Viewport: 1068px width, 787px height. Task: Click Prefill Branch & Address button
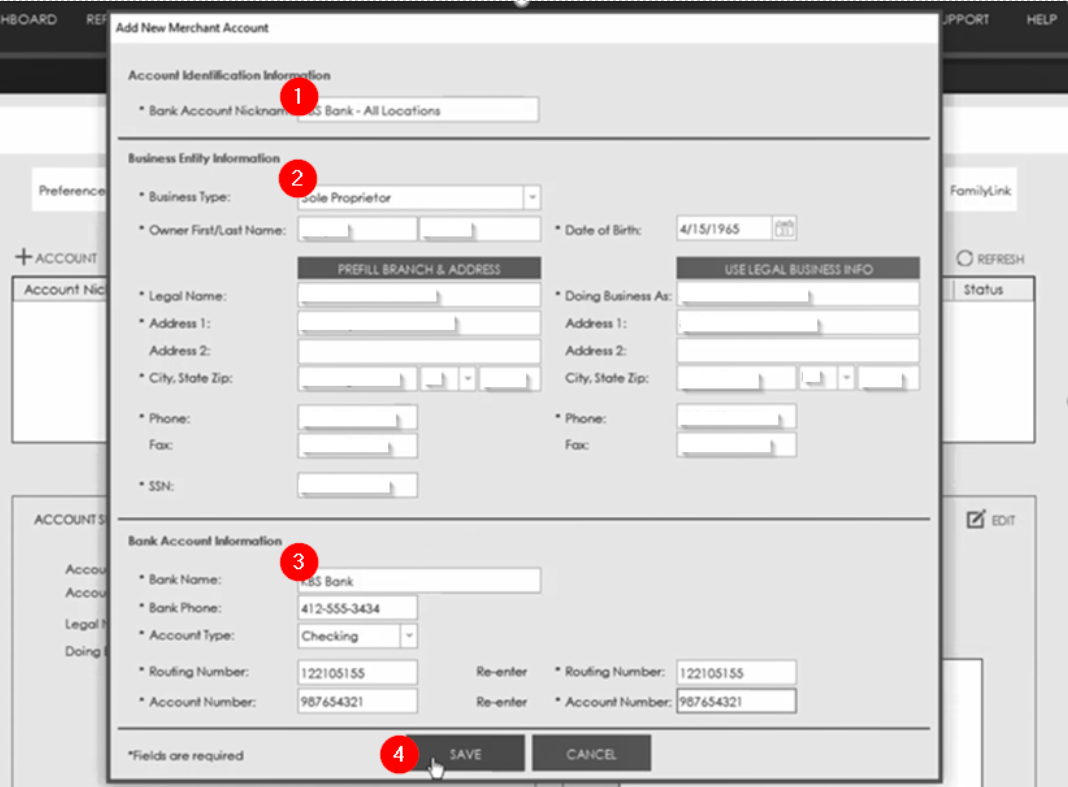click(419, 269)
